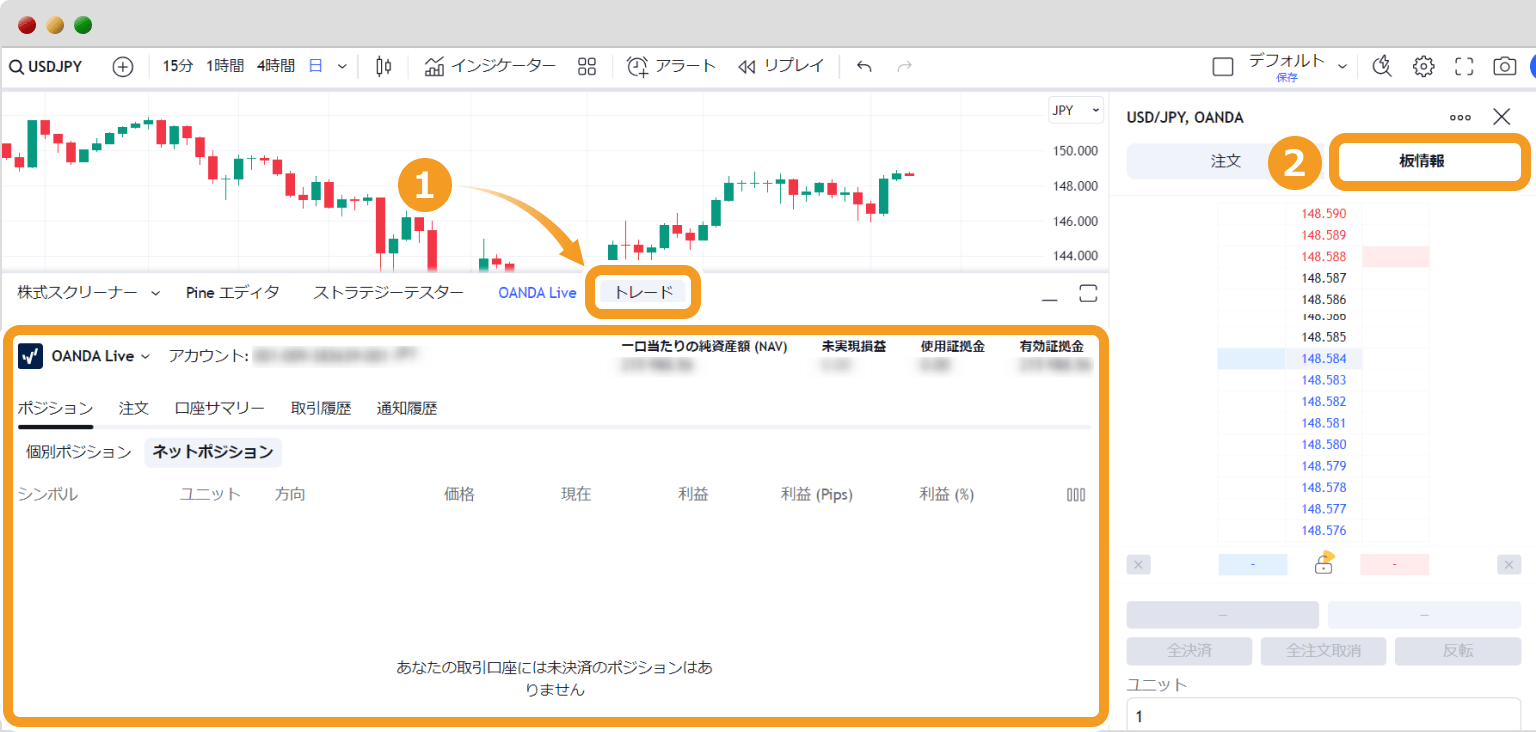Switch to the 板情報 tab

1421,161
